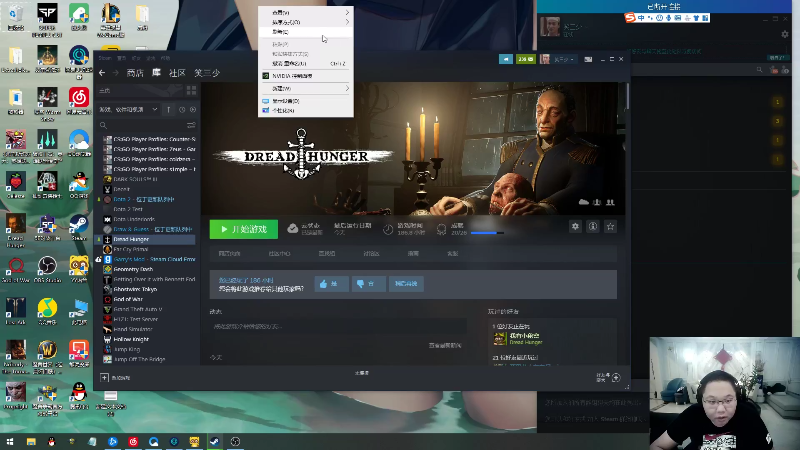
Task: Open collections grid view icon in library sidebar
Action: 191,90
